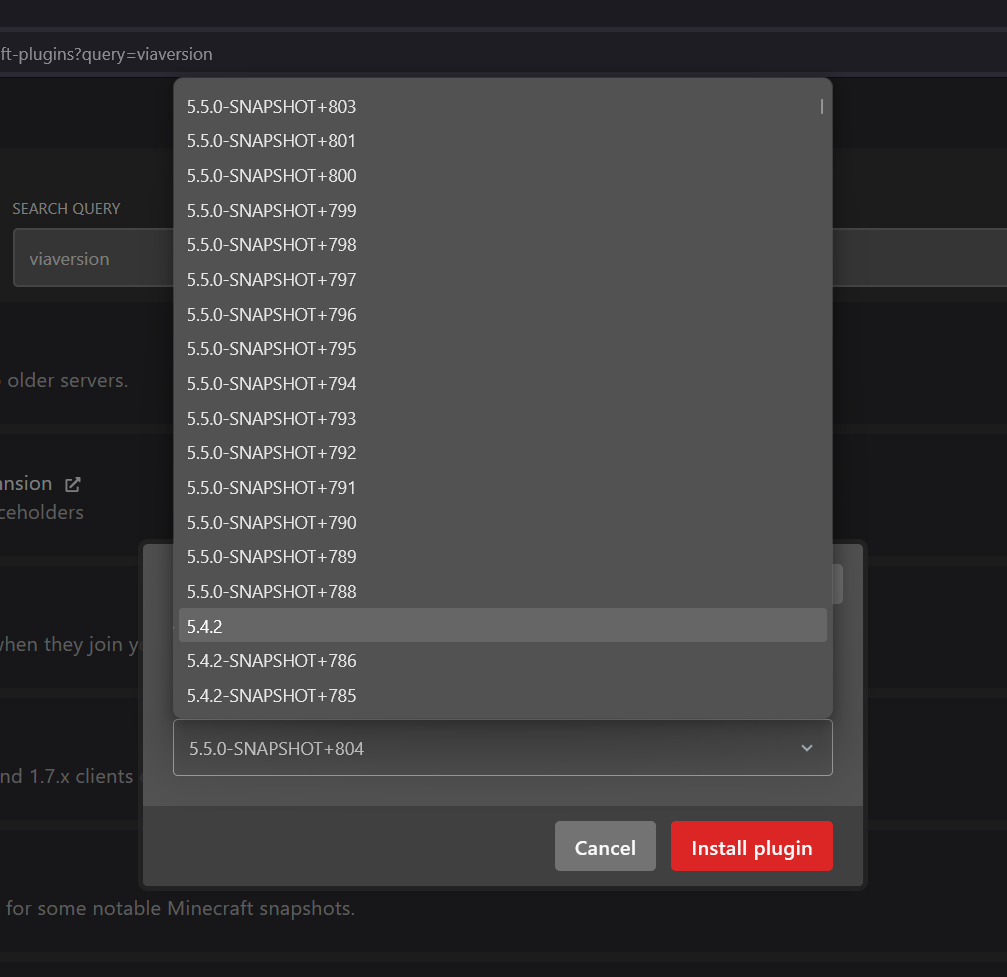Open the external link icon beside 'nsion'
Viewport: 1007px width, 977px height.
click(73, 484)
